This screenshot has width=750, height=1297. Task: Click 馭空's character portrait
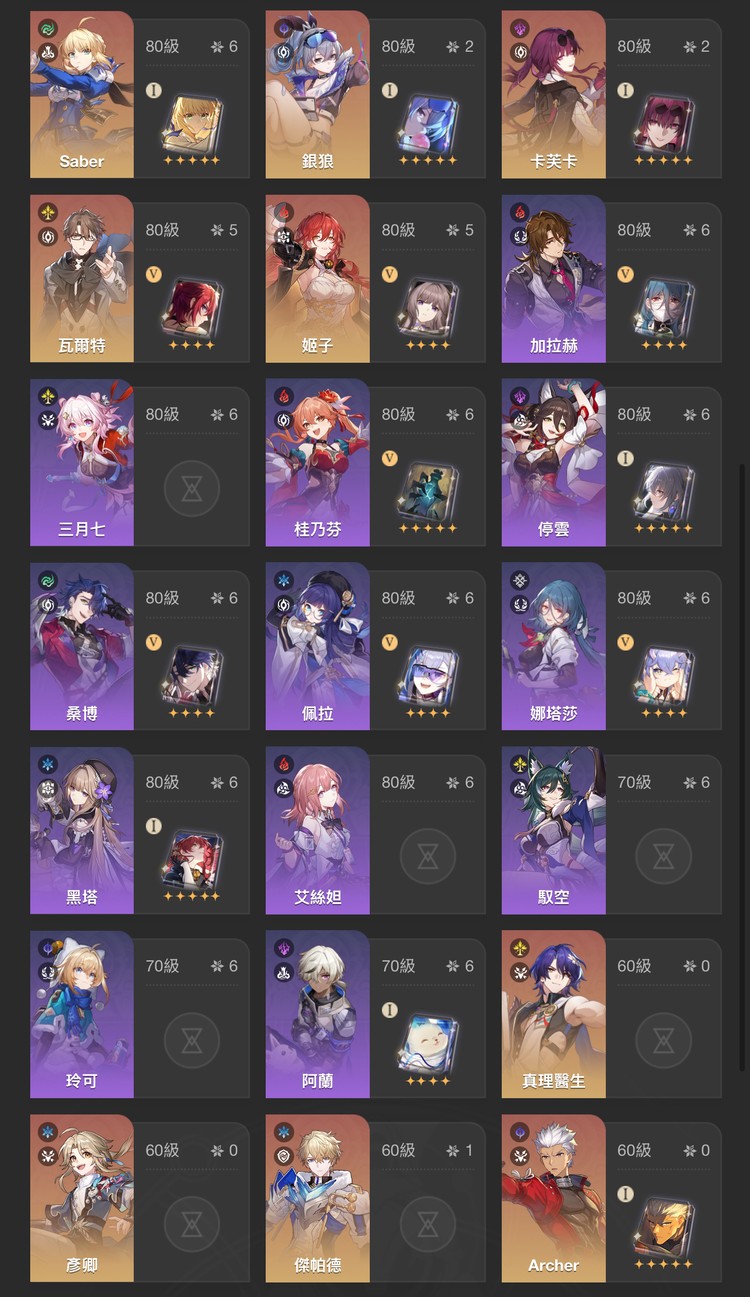tap(554, 830)
